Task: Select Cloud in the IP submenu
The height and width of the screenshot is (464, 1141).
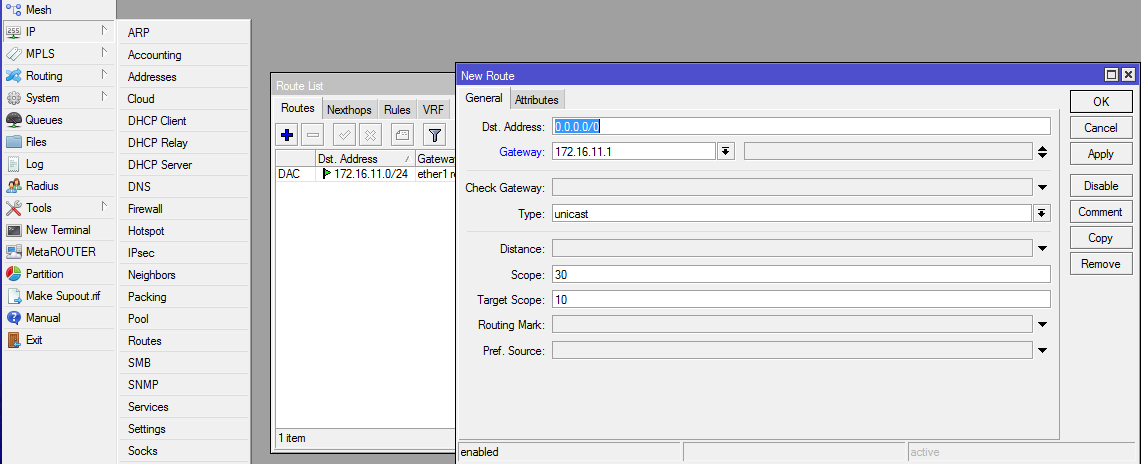Action: [x=185, y=99]
